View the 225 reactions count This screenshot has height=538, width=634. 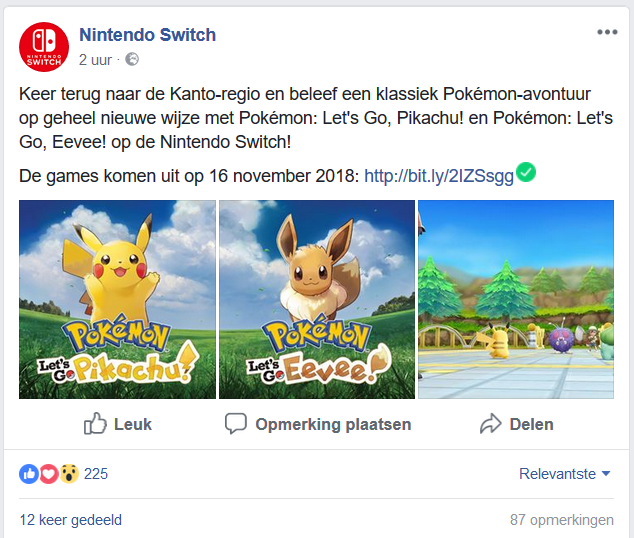coord(96,474)
